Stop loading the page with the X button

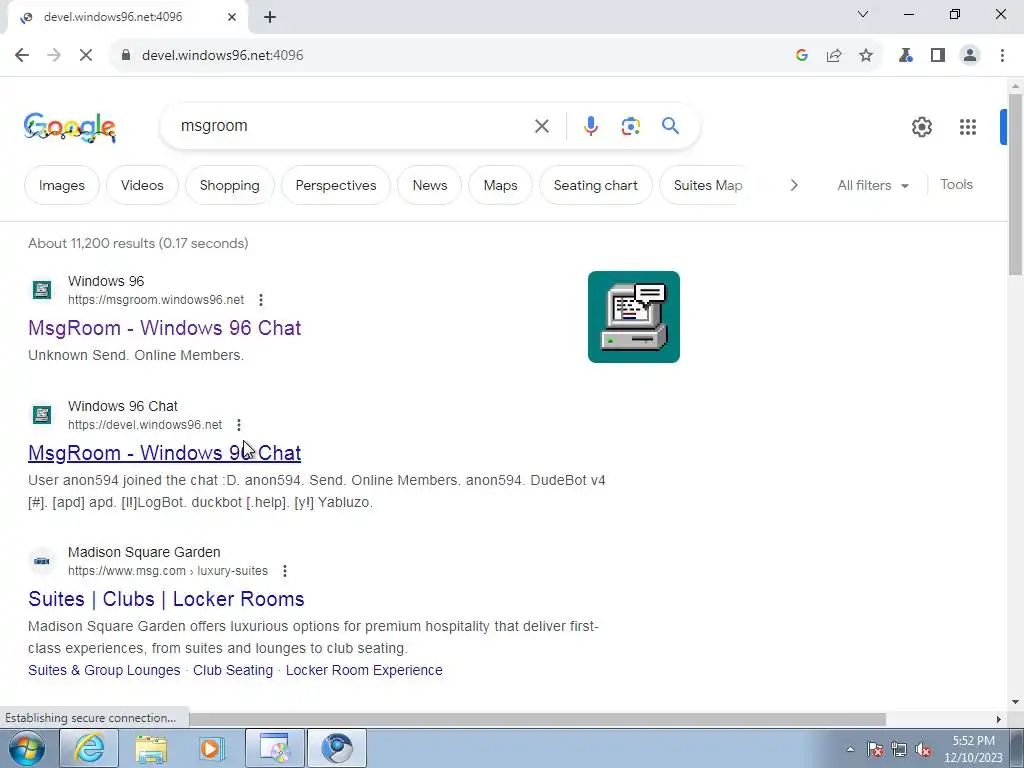pos(86,56)
